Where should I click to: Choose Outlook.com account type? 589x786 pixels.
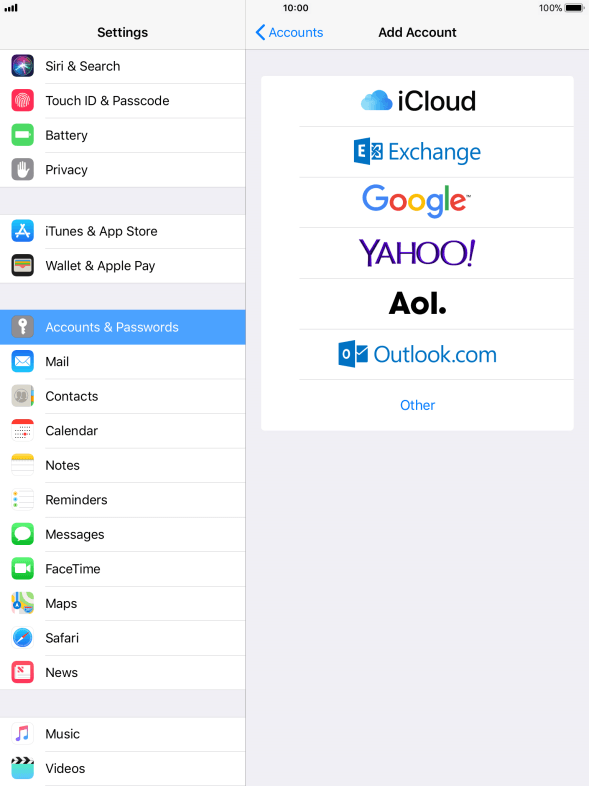(418, 354)
